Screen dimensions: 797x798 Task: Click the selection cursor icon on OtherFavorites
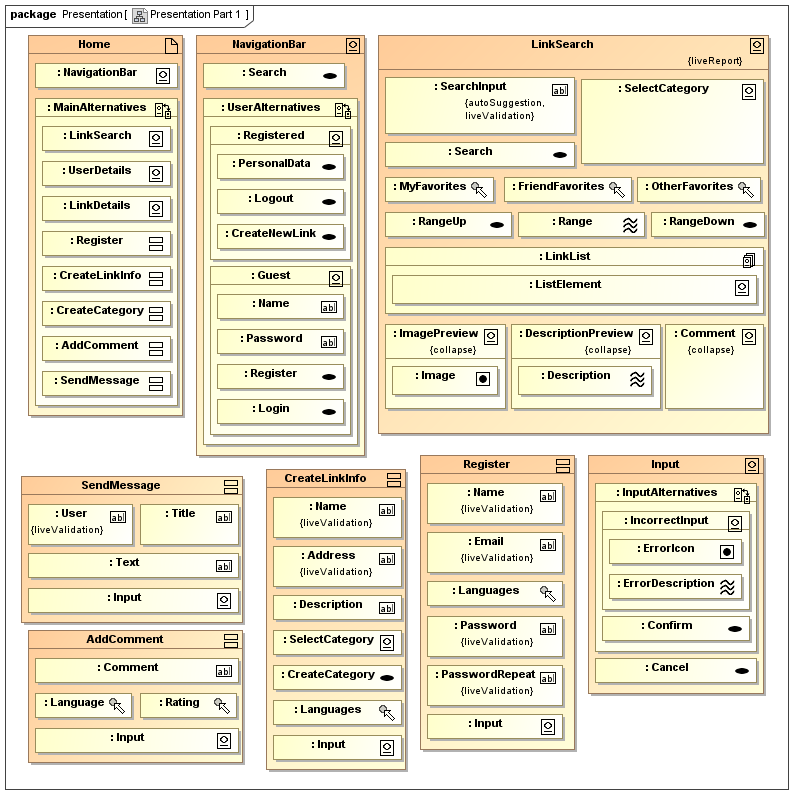pyautogui.click(x=746, y=190)
